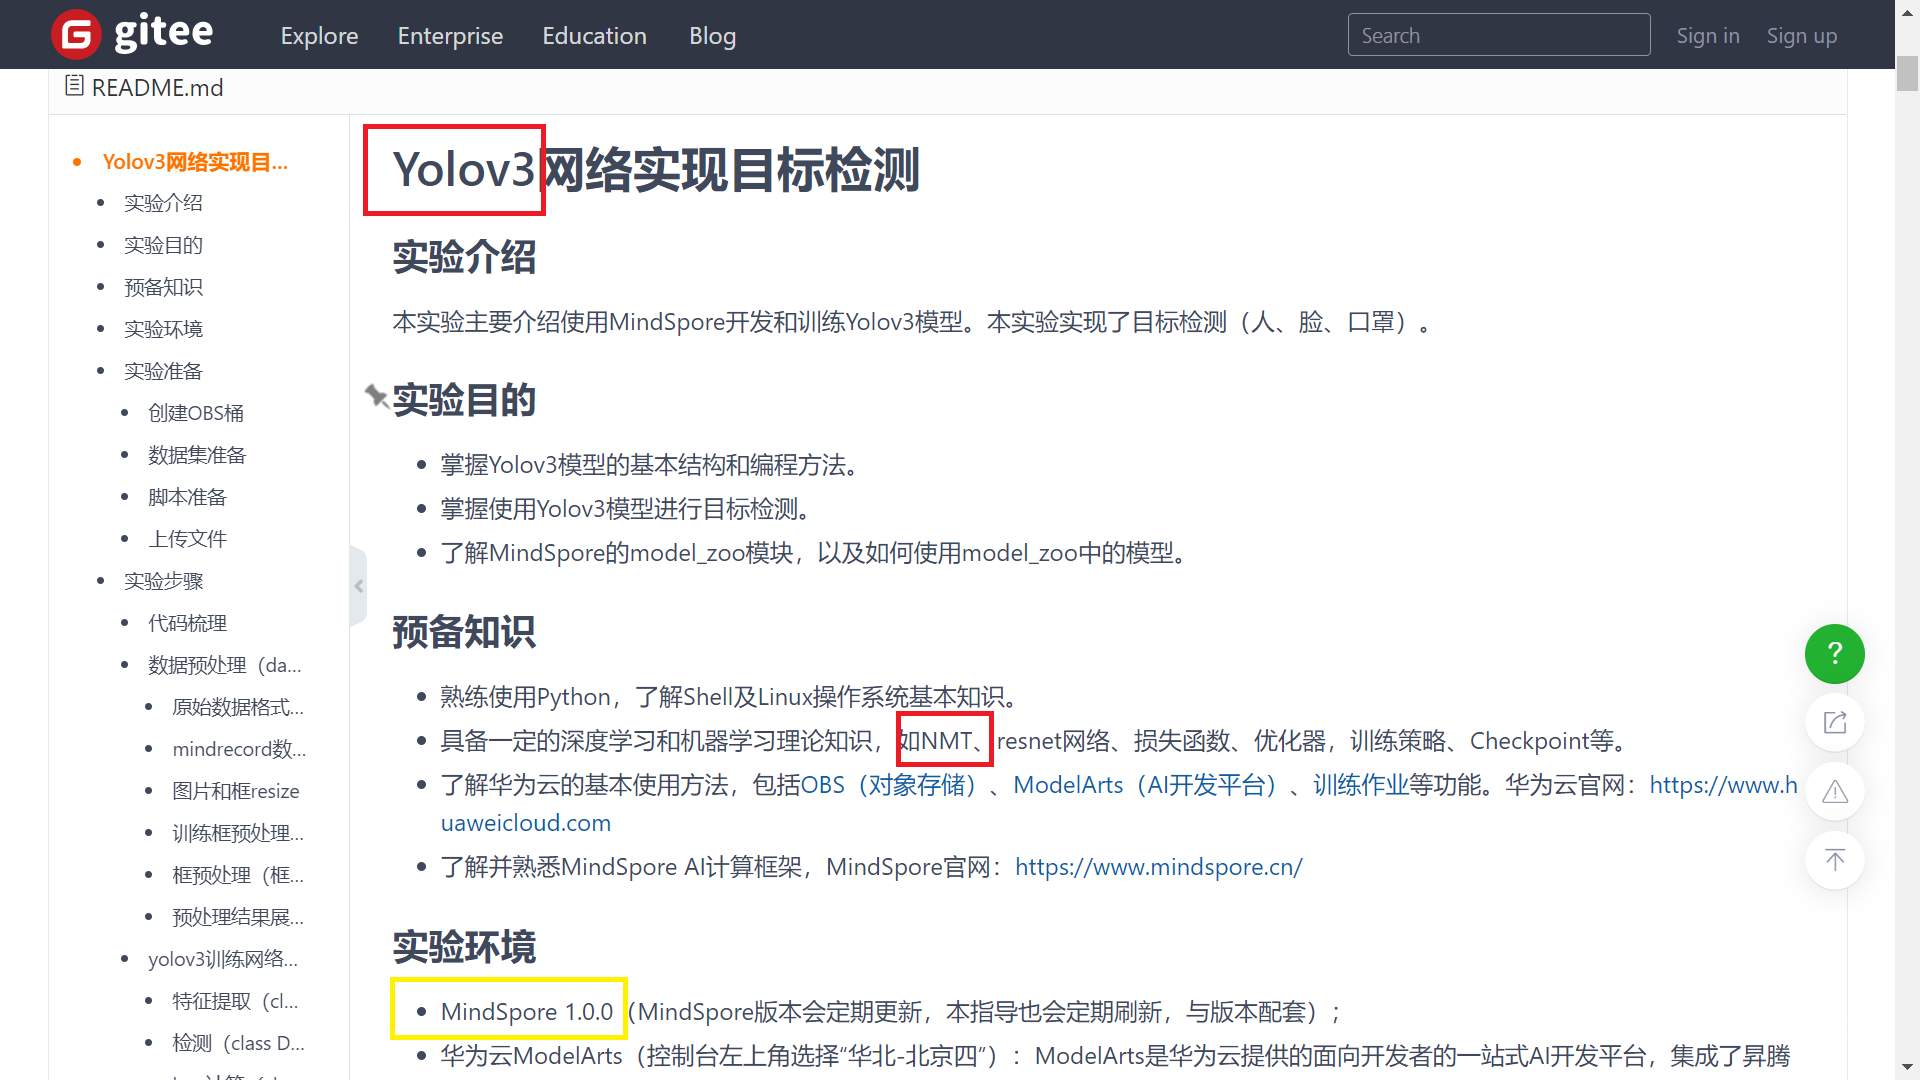The image size is (1920, 1080).
Task: Click the warning triangle report icon
Action: click(x=1834, y=792)
